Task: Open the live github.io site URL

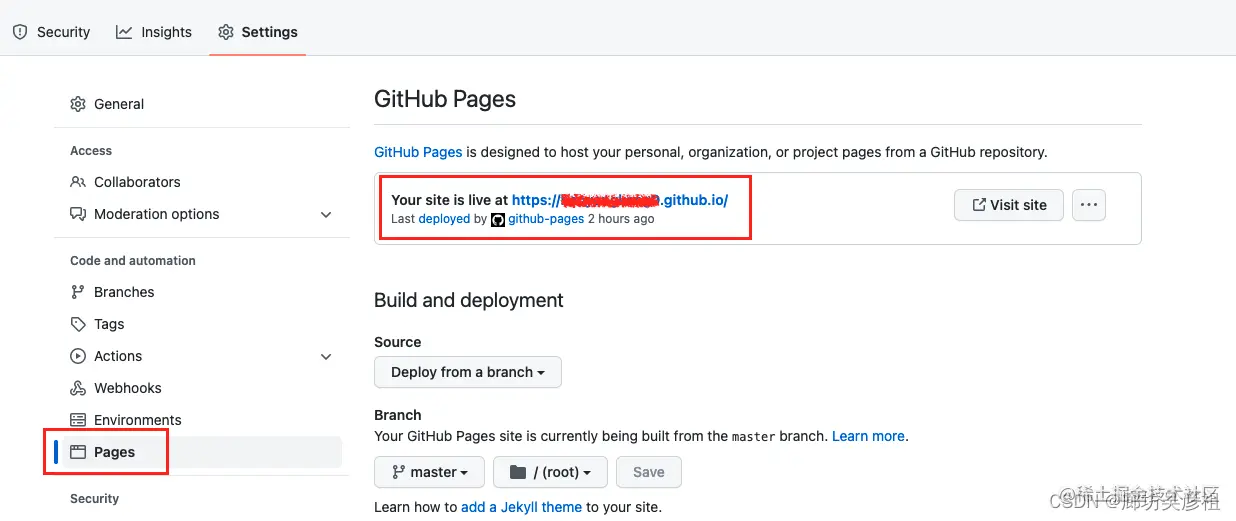Action: click(x=620, y=200)
